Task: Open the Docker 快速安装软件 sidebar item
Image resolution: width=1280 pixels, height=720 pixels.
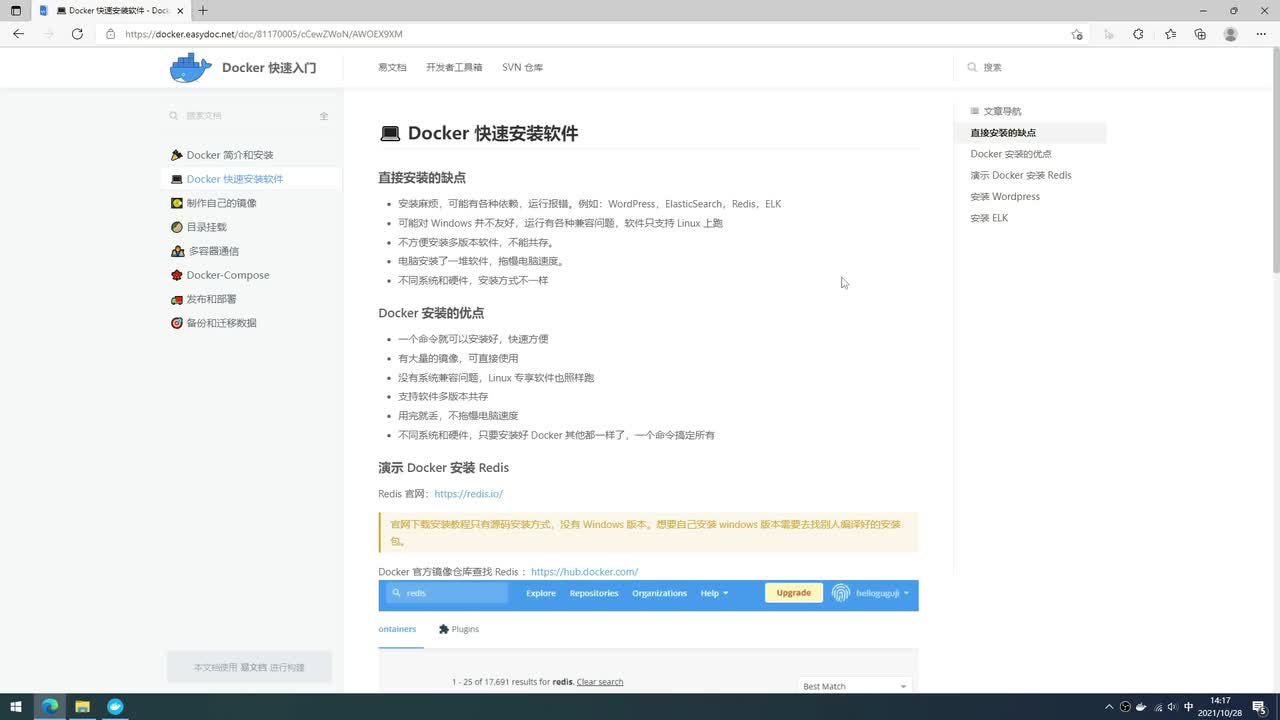Action: click(x=251, y=179)
